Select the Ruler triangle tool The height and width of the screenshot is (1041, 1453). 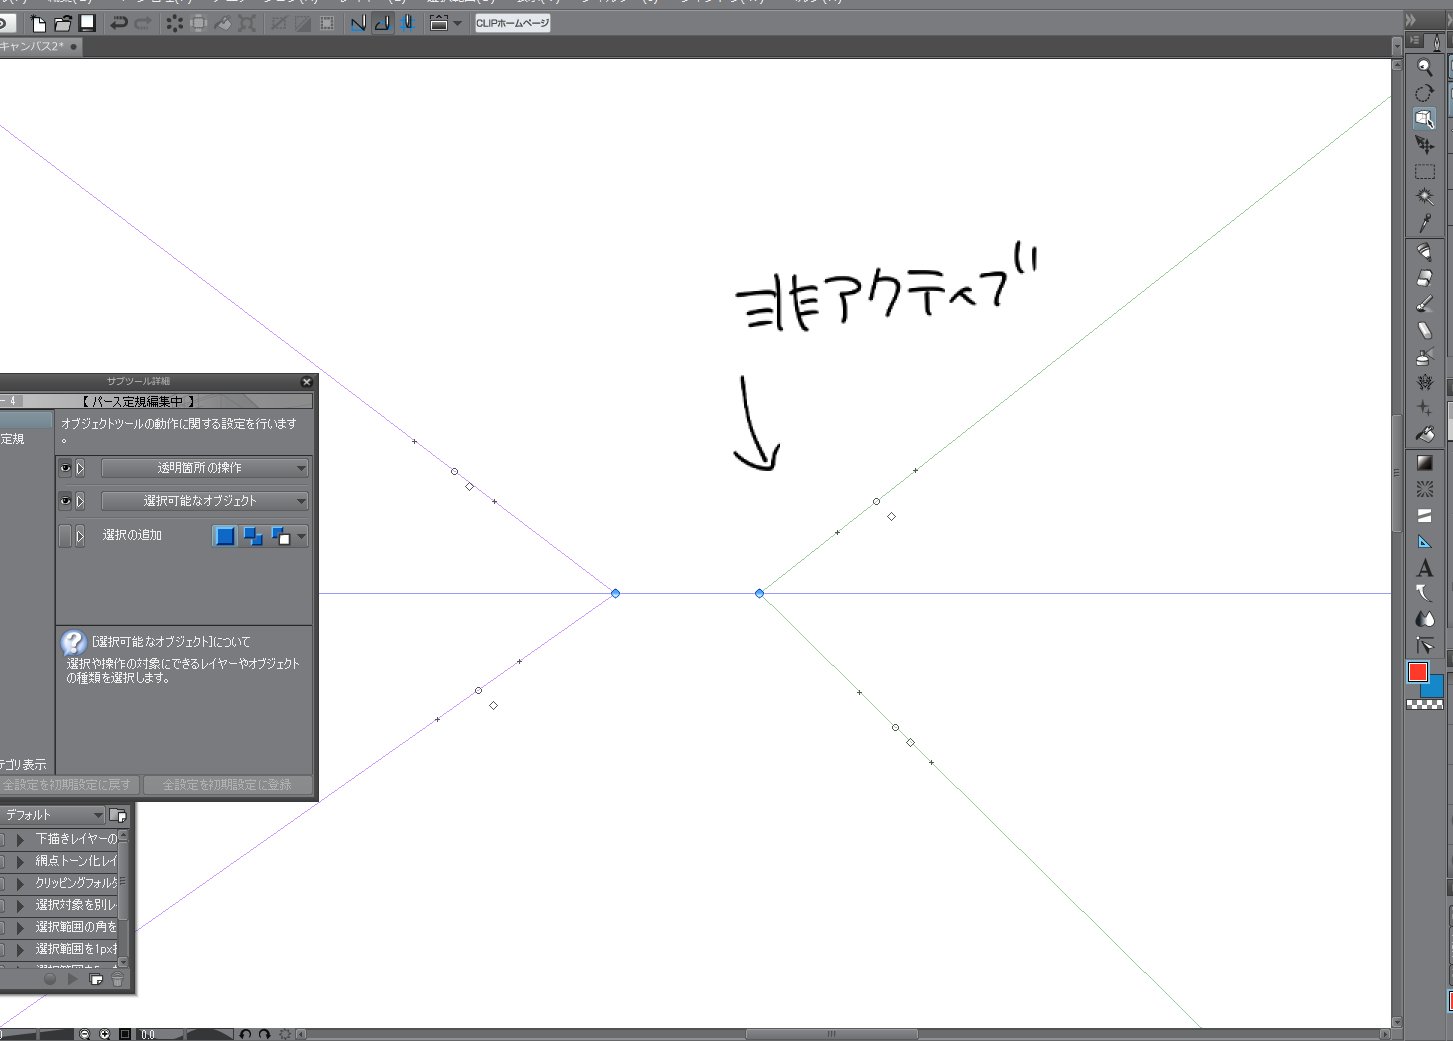tap(1425, 541)
